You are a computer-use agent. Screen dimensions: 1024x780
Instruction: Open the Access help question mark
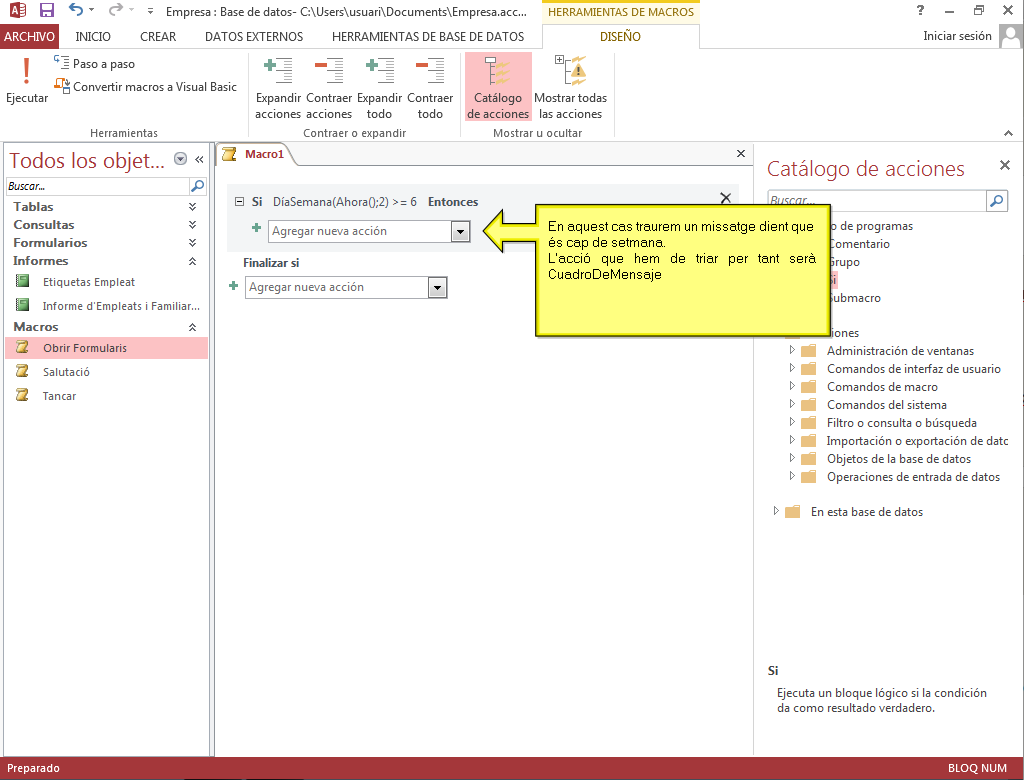click(920, 10)
